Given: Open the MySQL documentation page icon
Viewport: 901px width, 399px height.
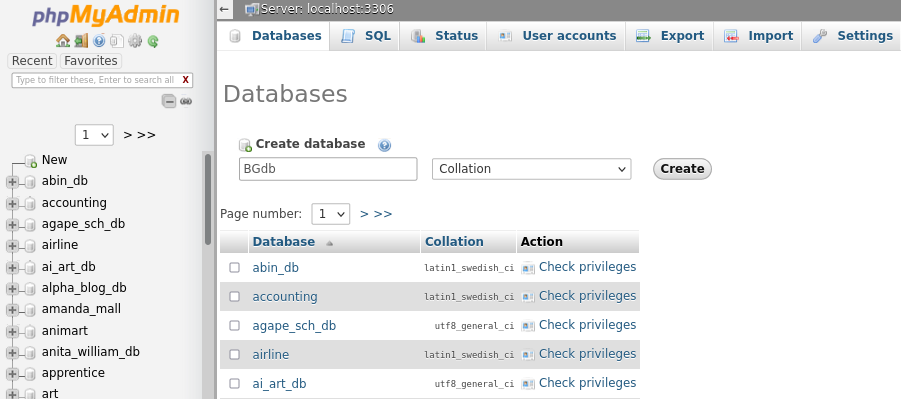Looking at the screenshot, I should [x=117, y=41].
